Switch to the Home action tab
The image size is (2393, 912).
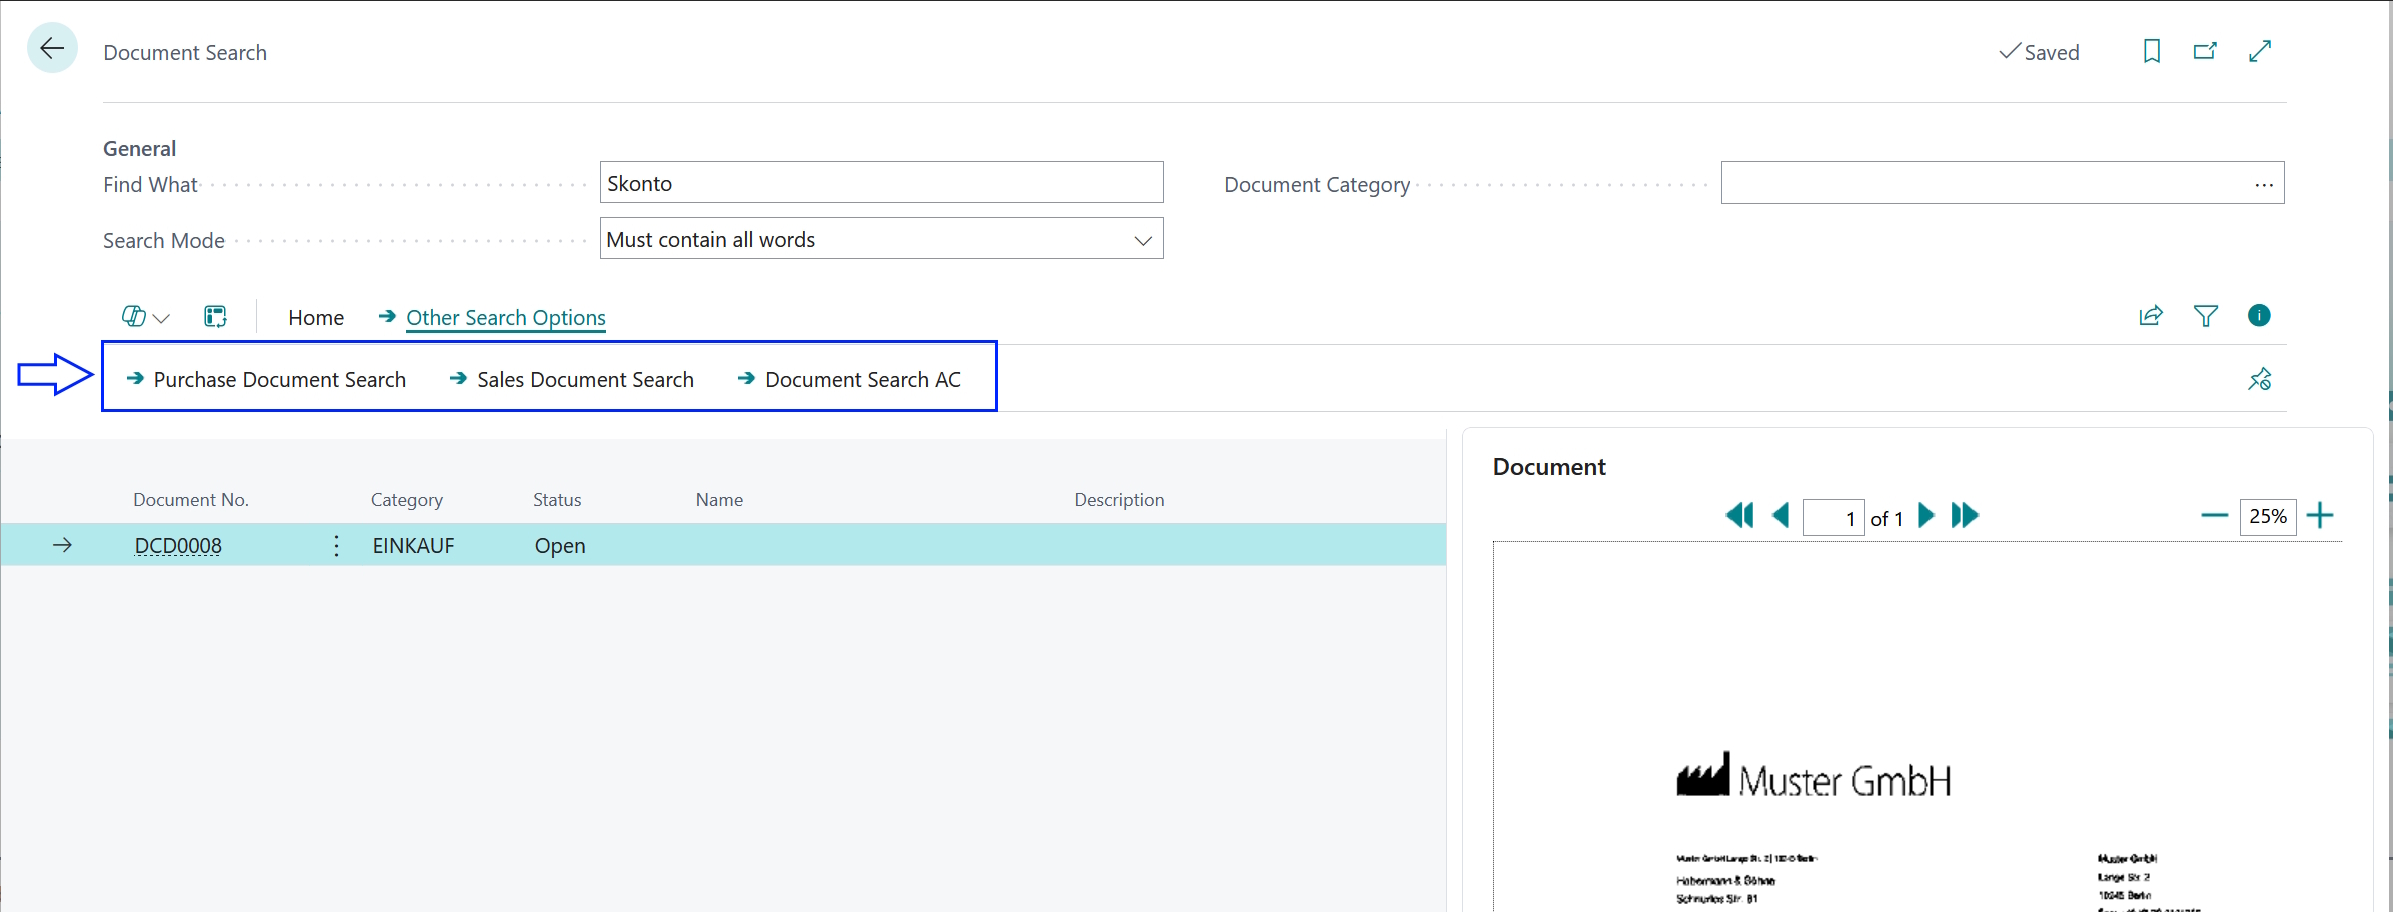(315, 317)
